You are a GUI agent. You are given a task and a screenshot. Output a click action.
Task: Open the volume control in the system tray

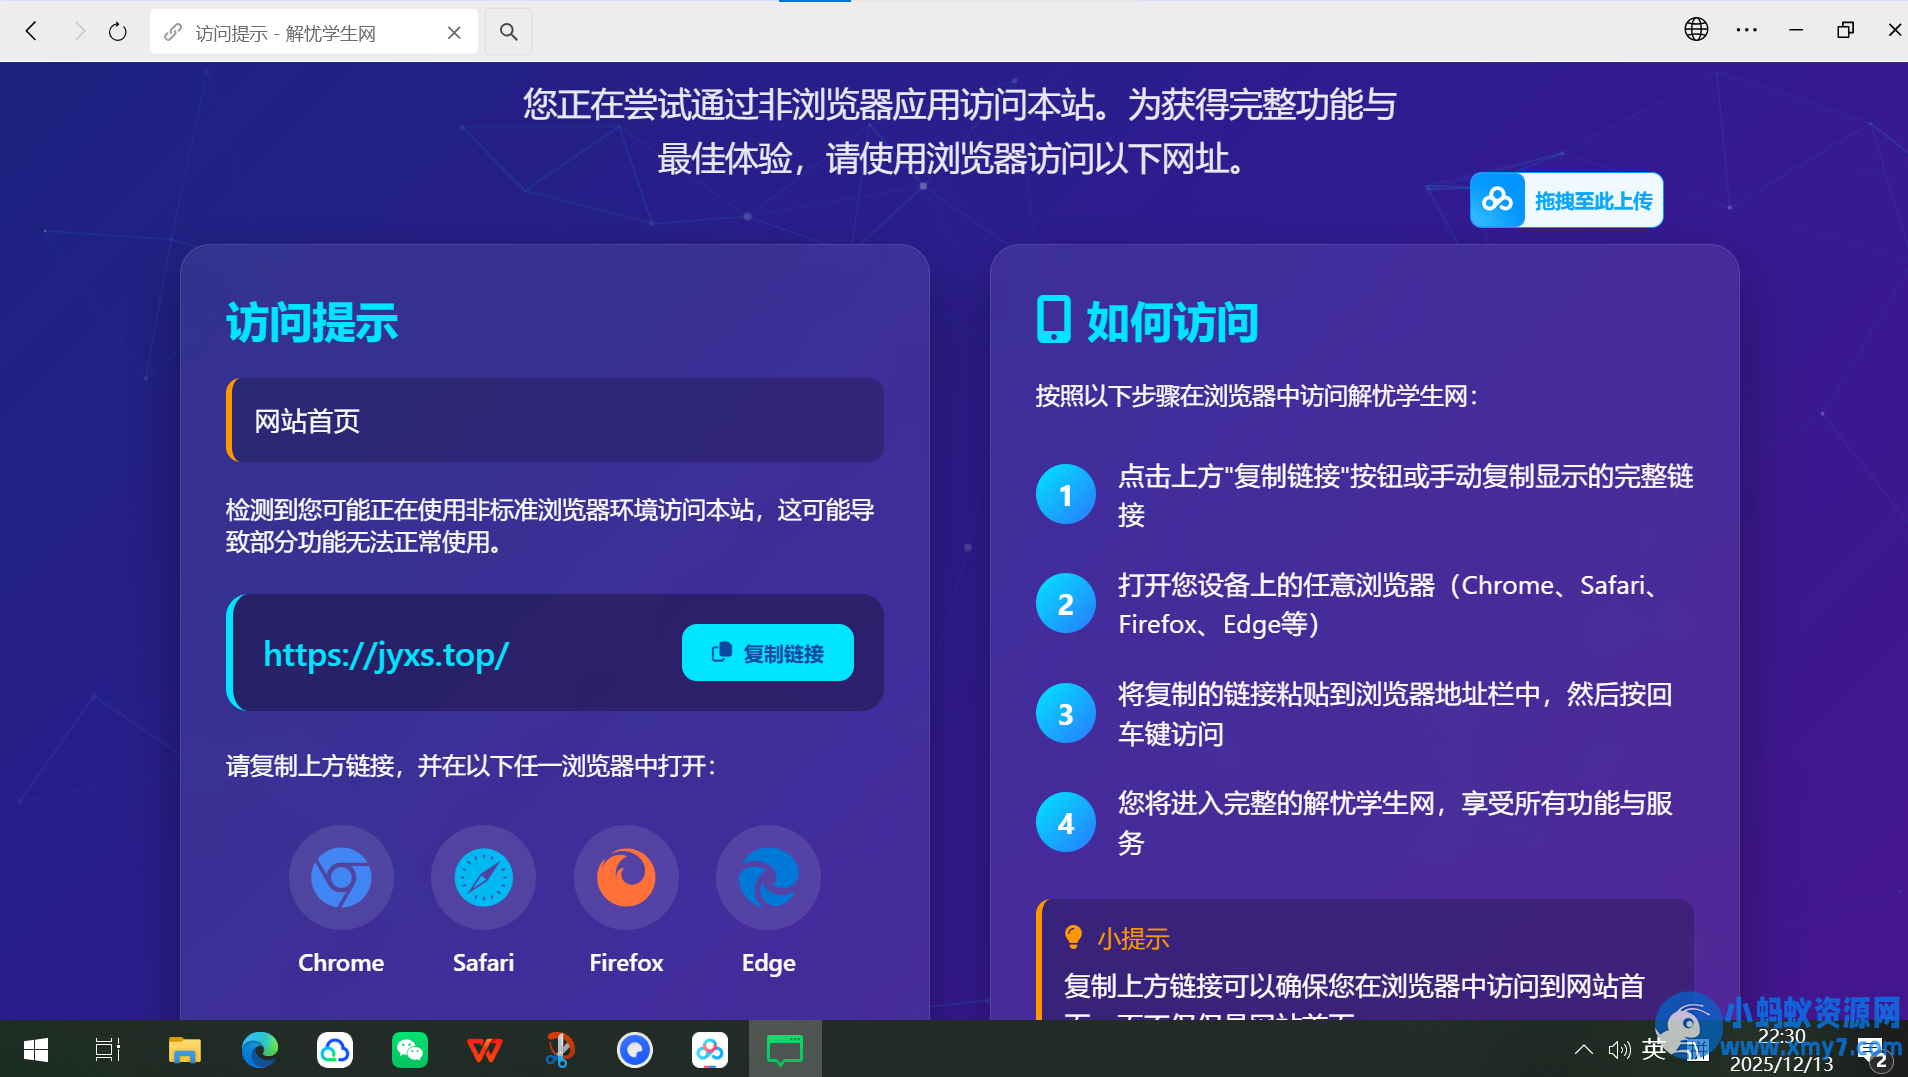[x=1619, y=1049]
